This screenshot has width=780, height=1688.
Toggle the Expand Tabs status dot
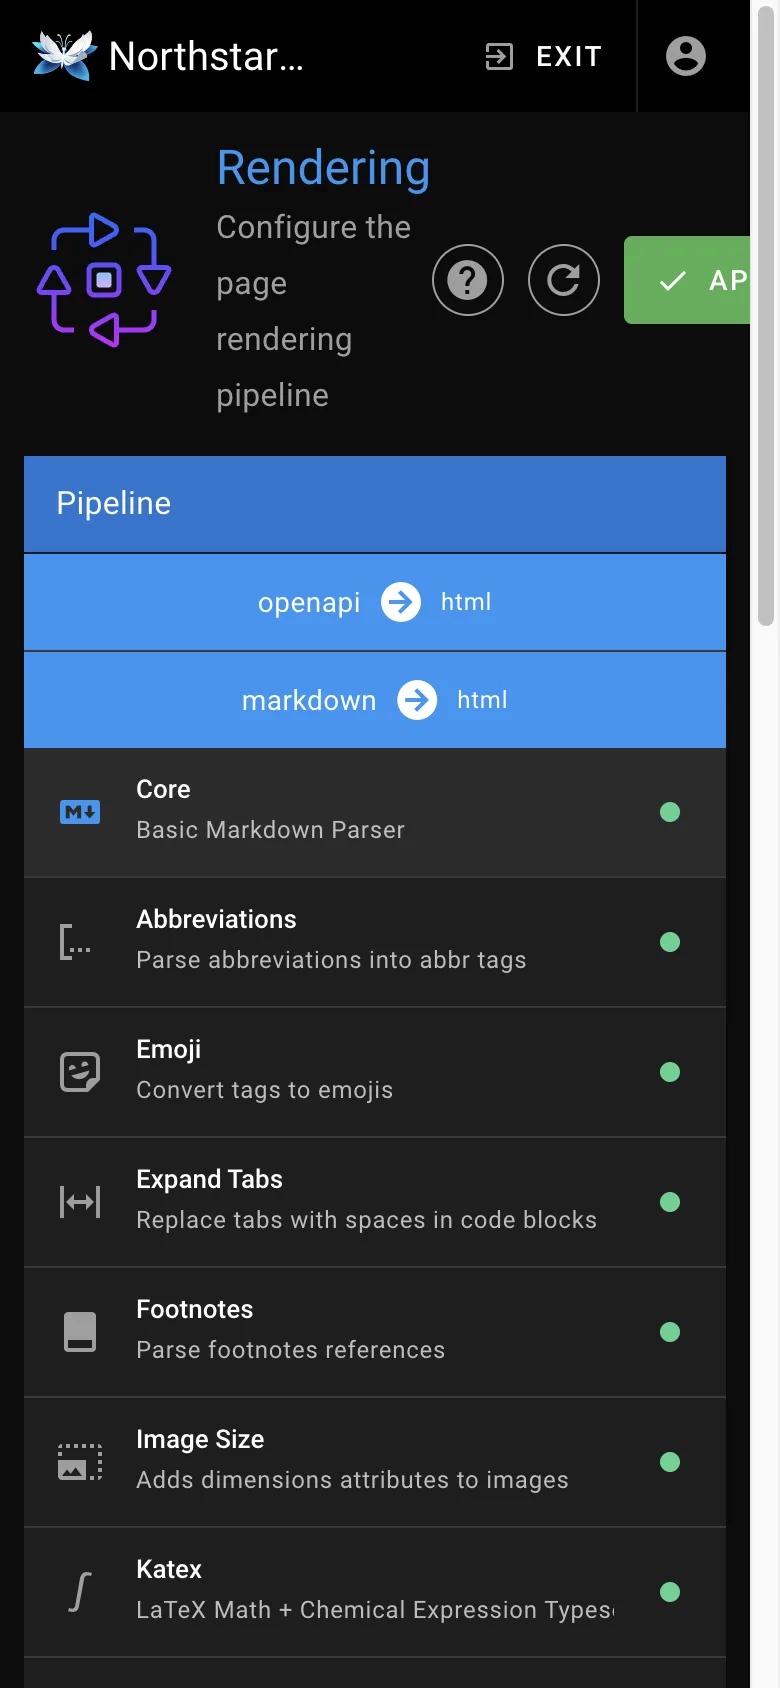(670, 1202)
